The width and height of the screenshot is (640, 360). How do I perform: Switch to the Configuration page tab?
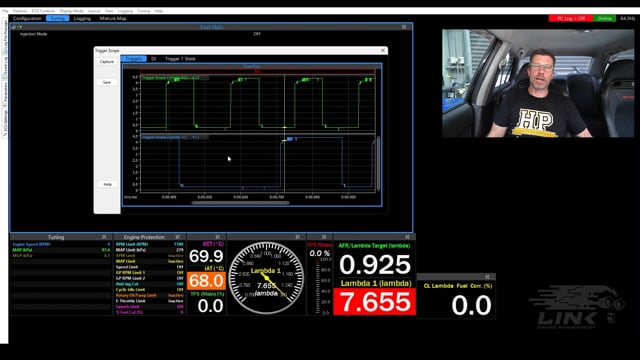[x=27, y=18]
